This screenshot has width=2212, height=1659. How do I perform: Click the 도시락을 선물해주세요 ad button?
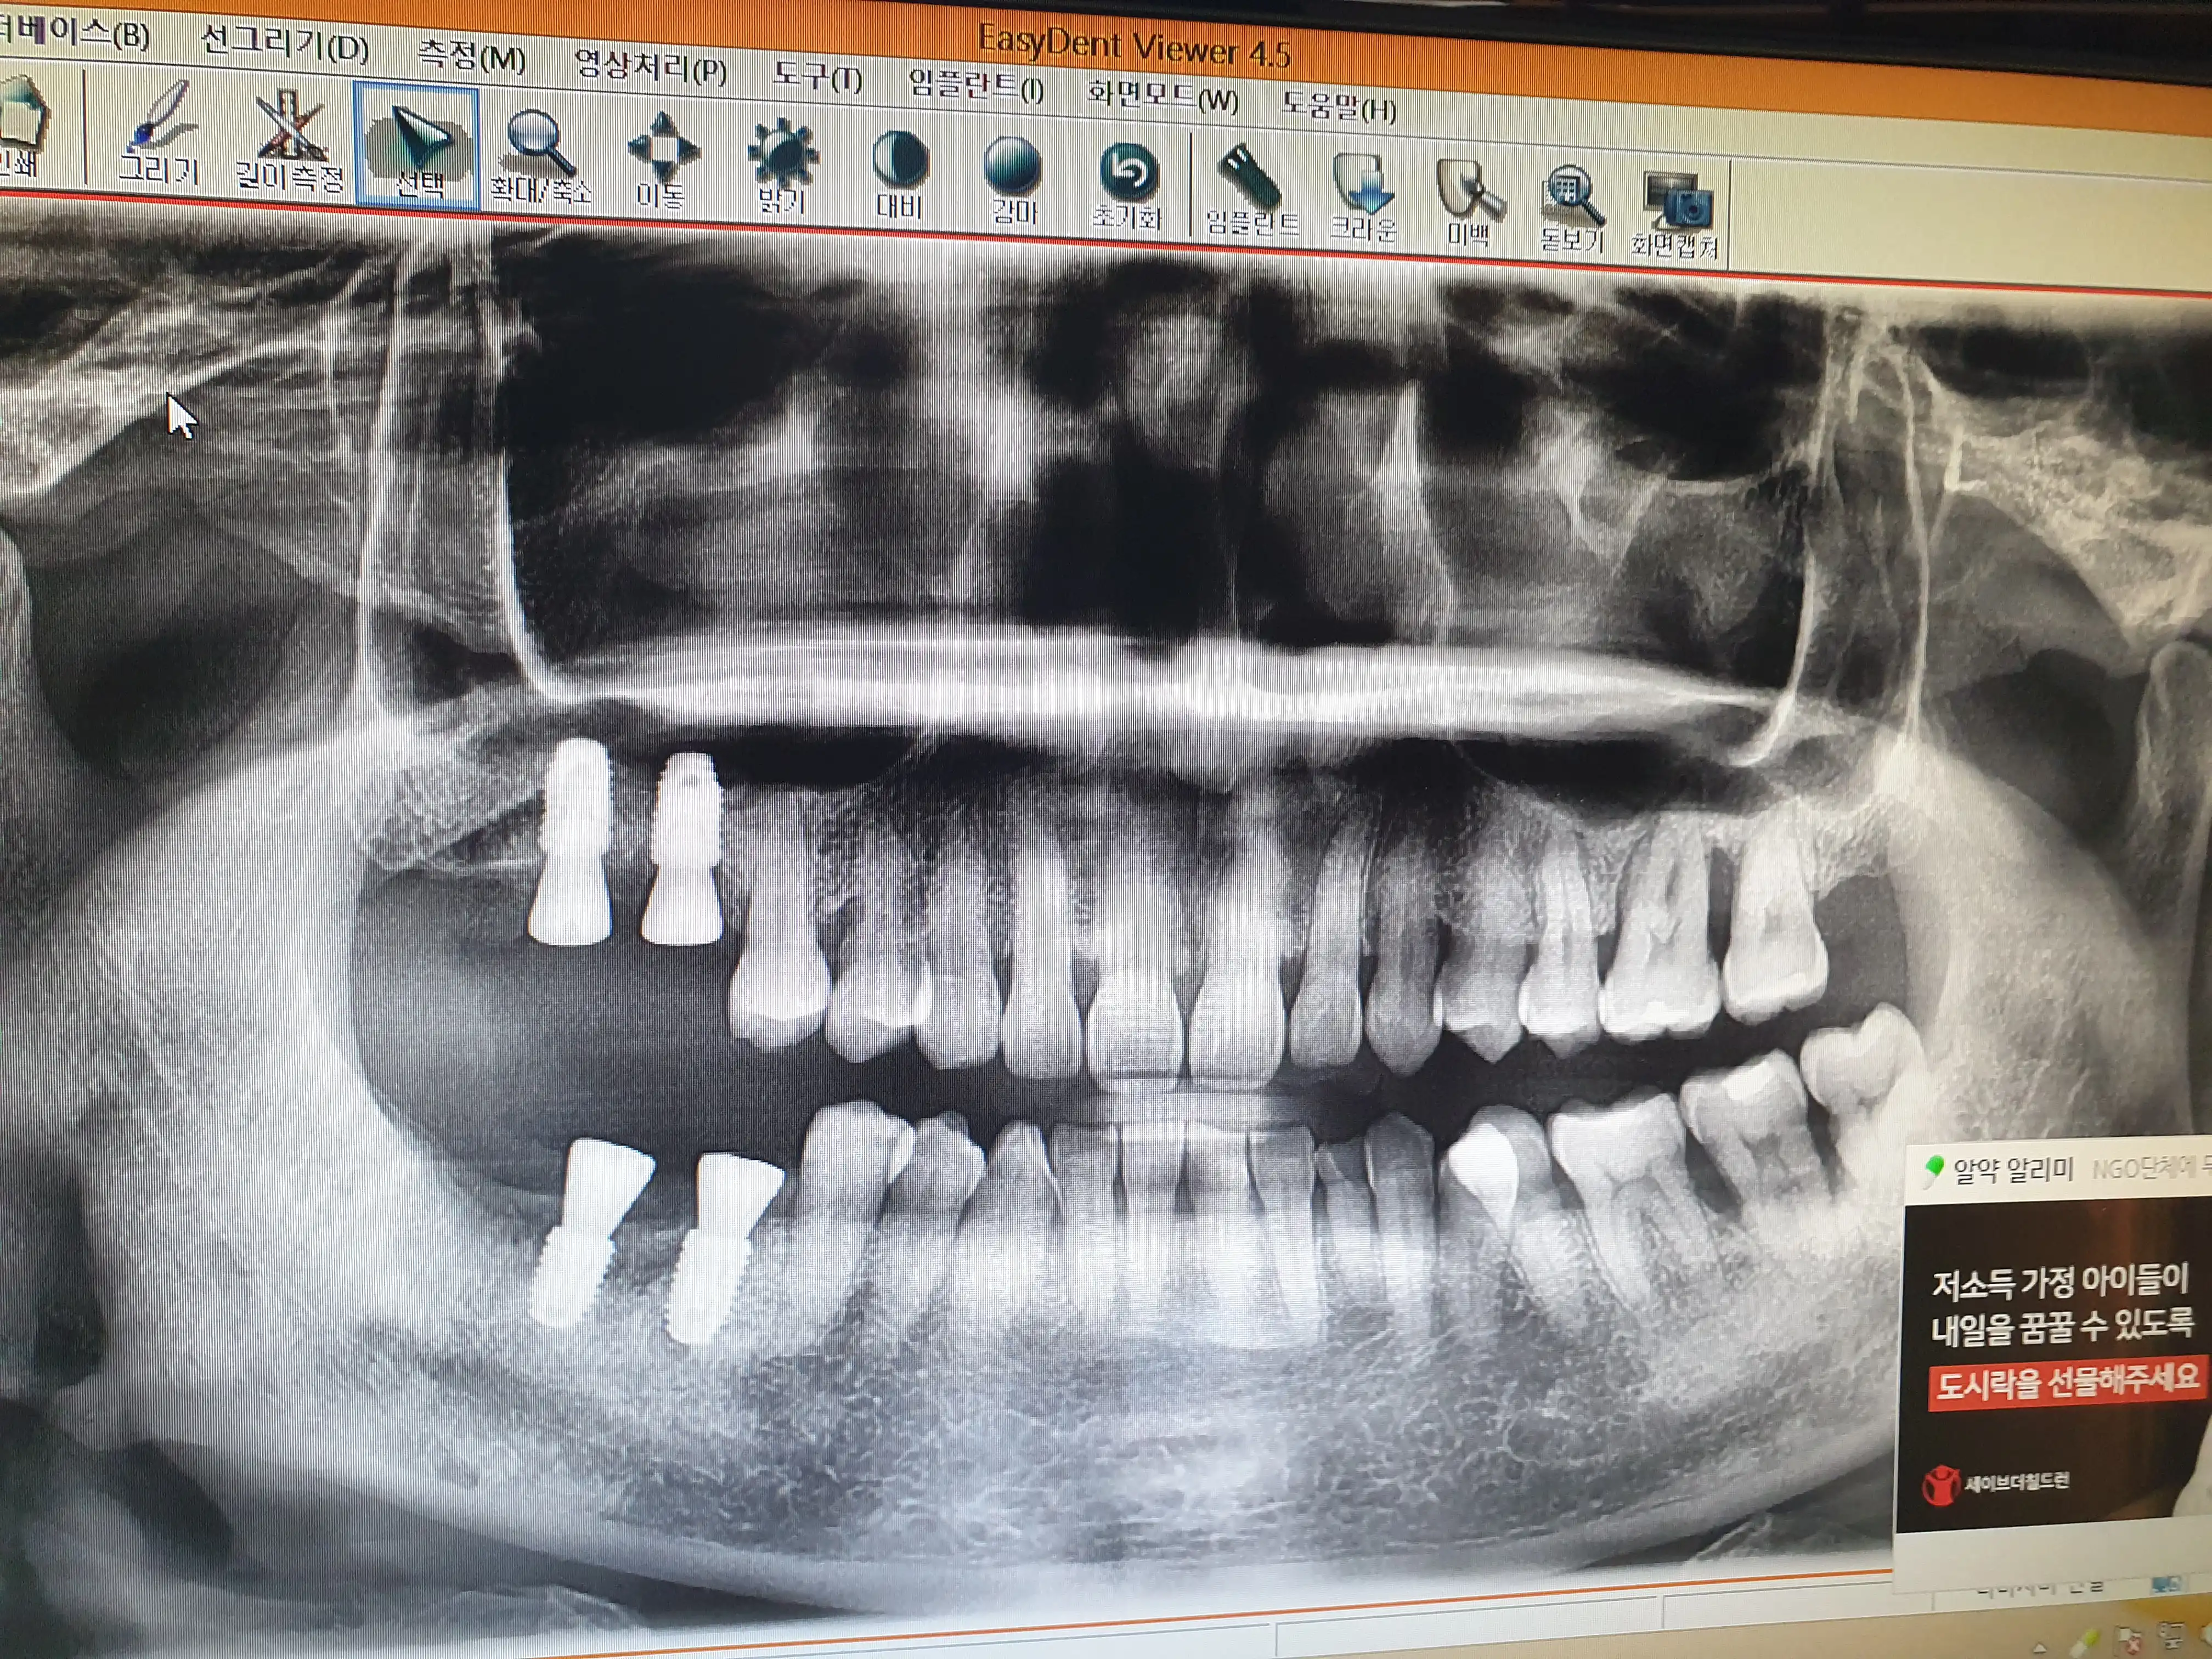coord(2067,1382)
